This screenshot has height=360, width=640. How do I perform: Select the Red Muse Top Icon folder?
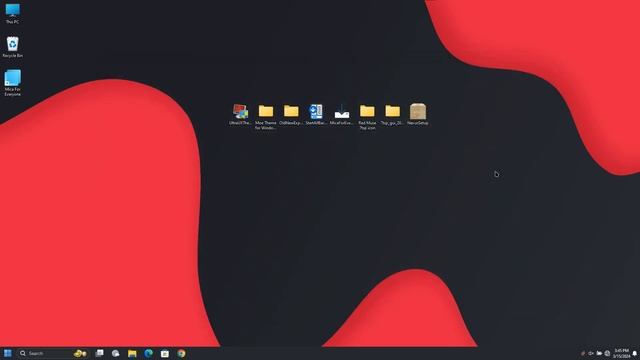(x=367, y=117)
